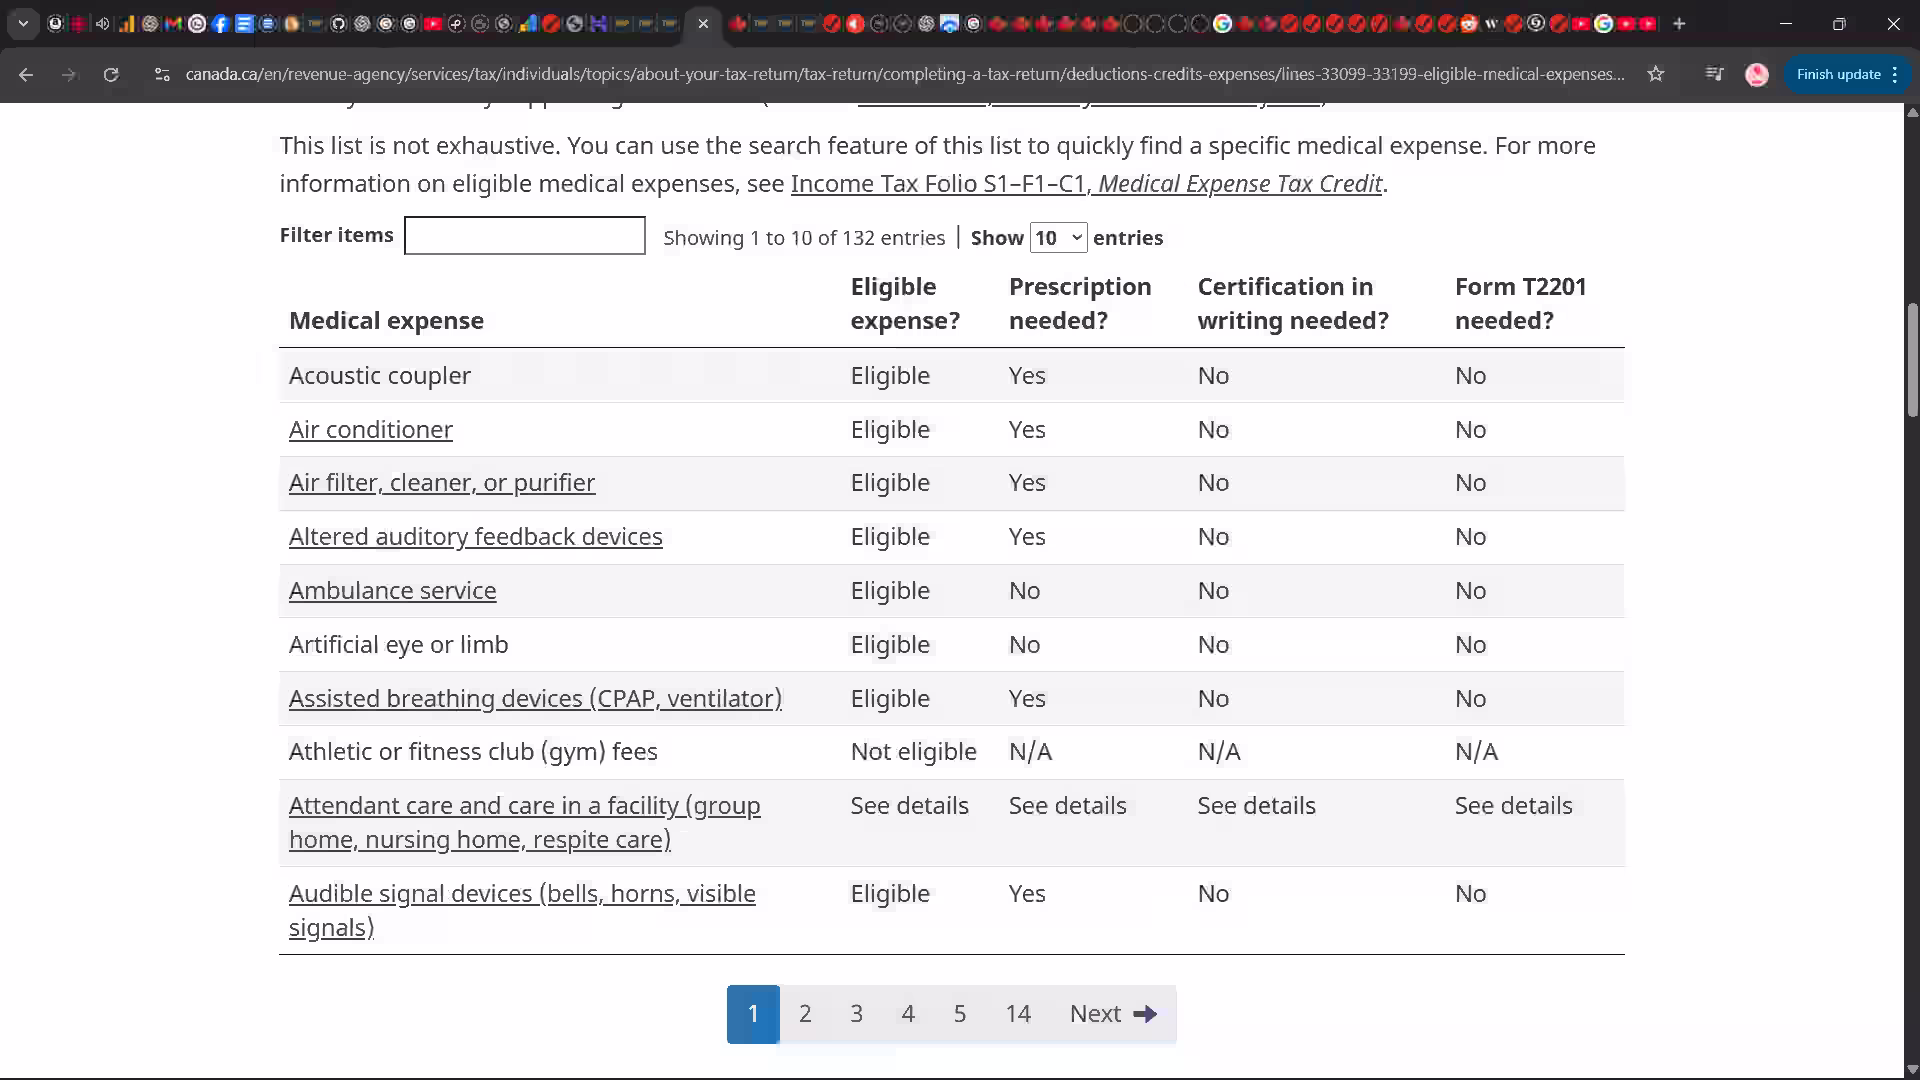Open the Gmail tab
This screenshot has height=1080, width=1920.
173,23
